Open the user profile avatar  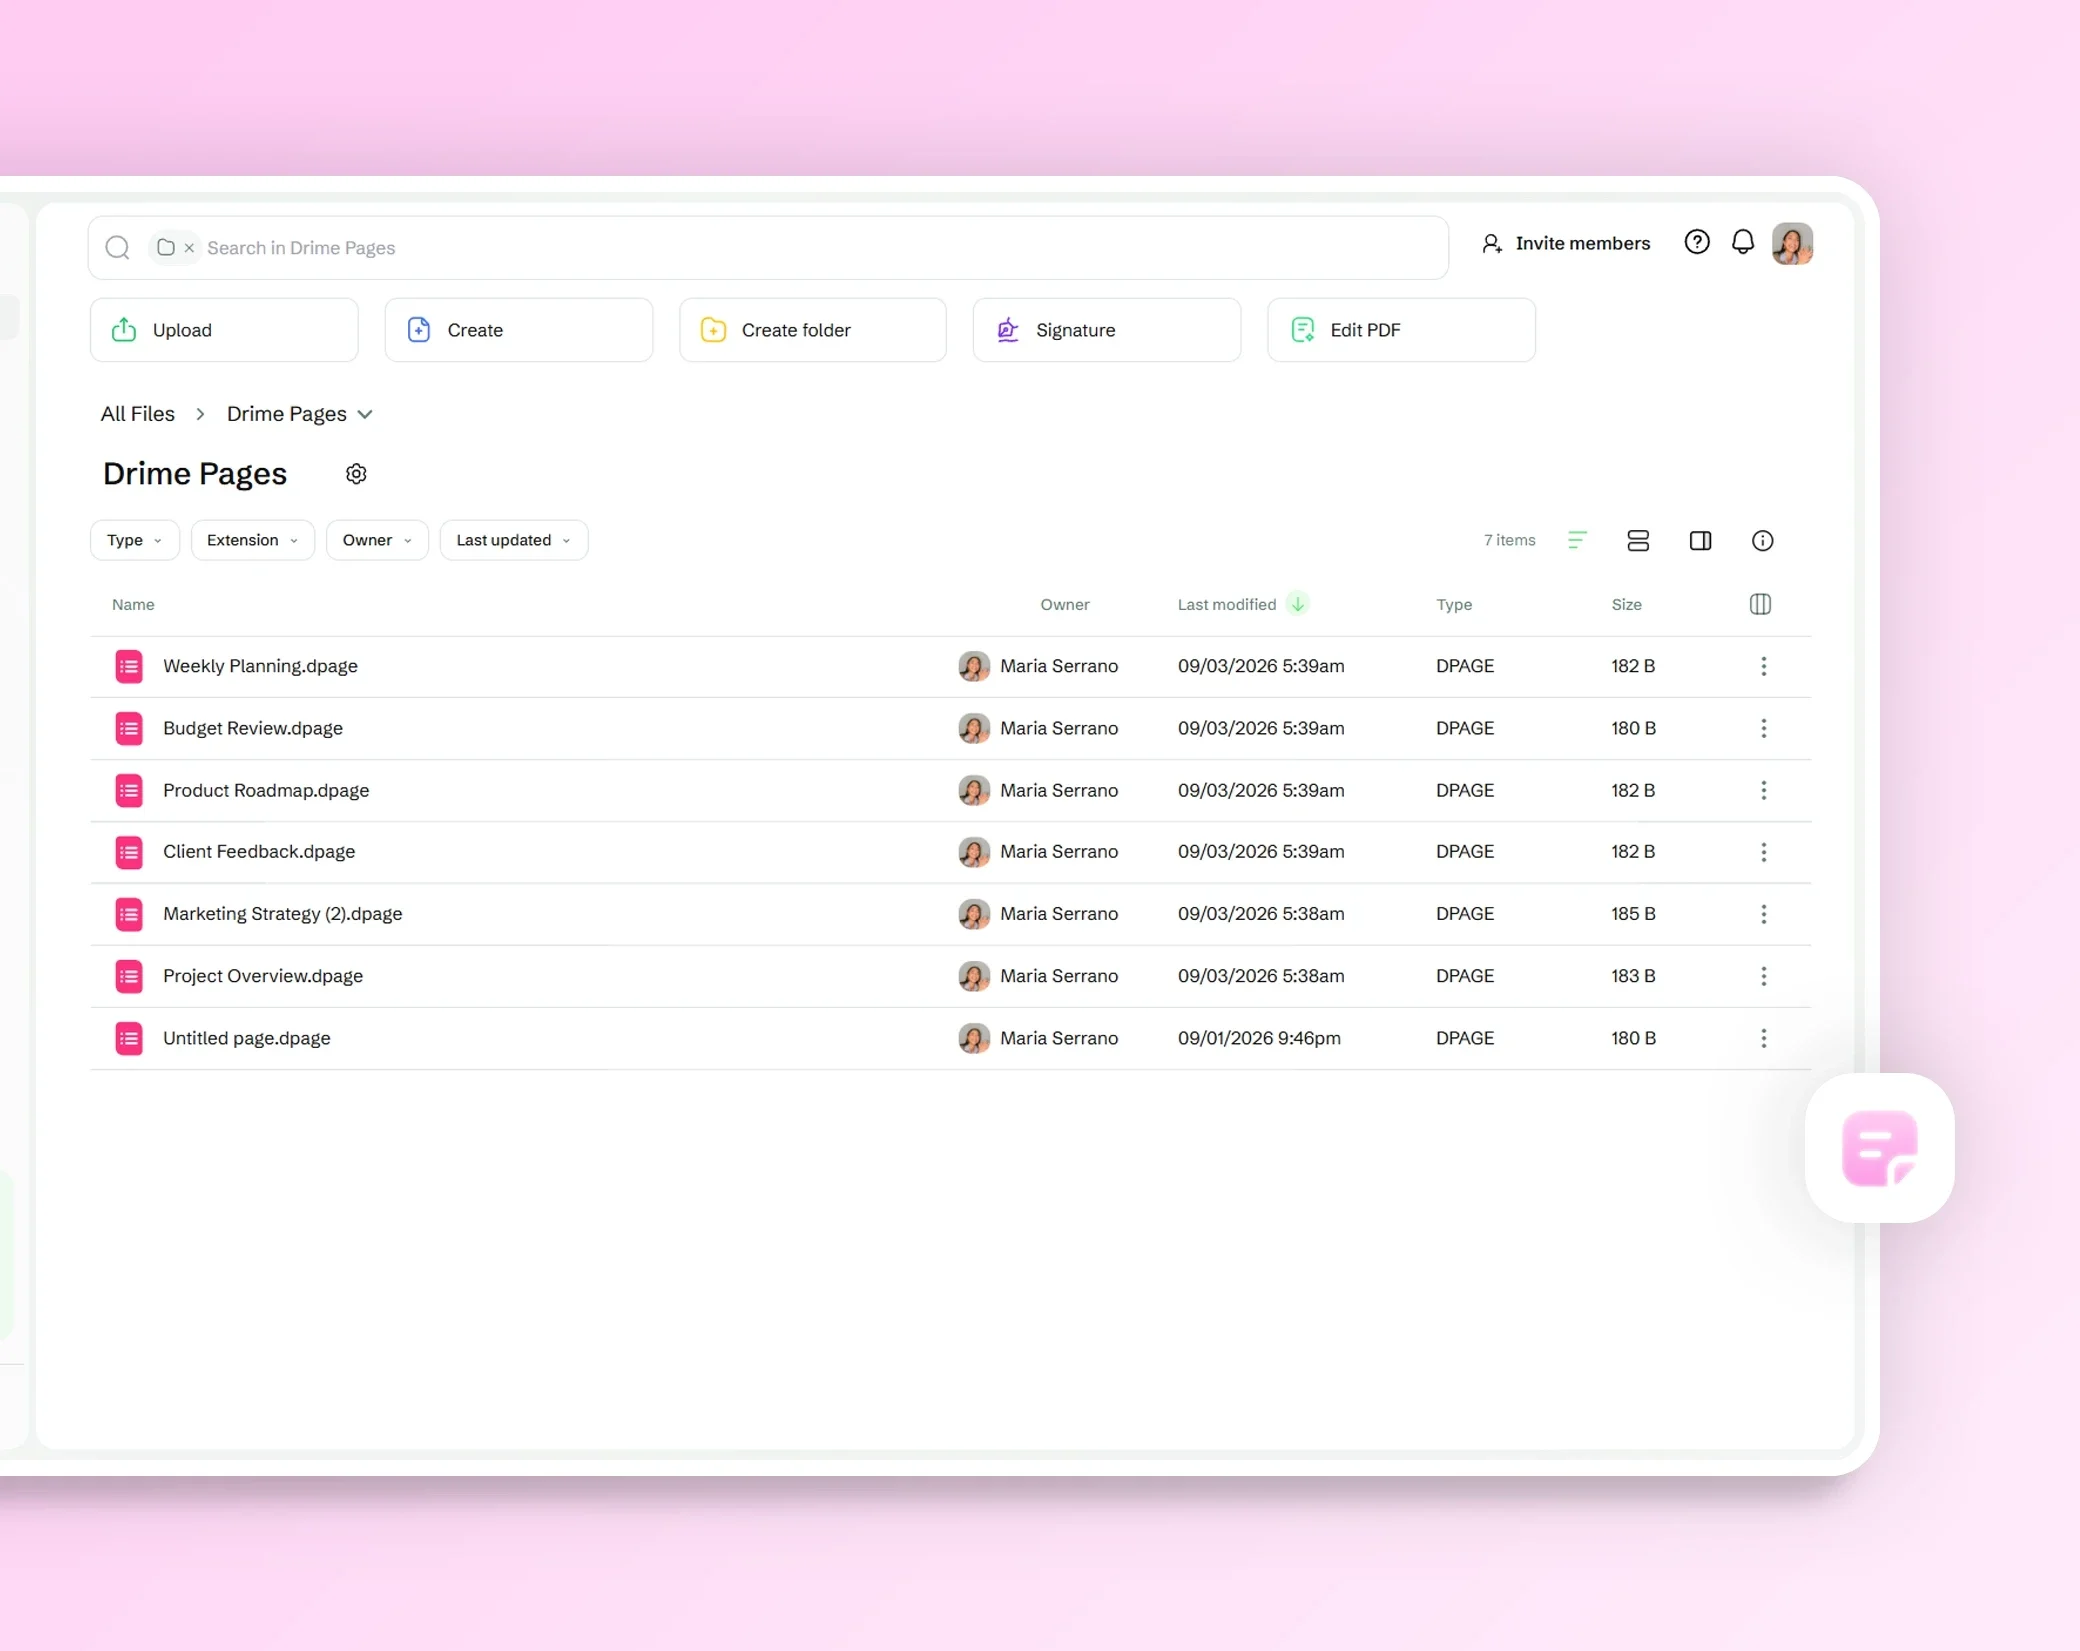[1792, 243]
